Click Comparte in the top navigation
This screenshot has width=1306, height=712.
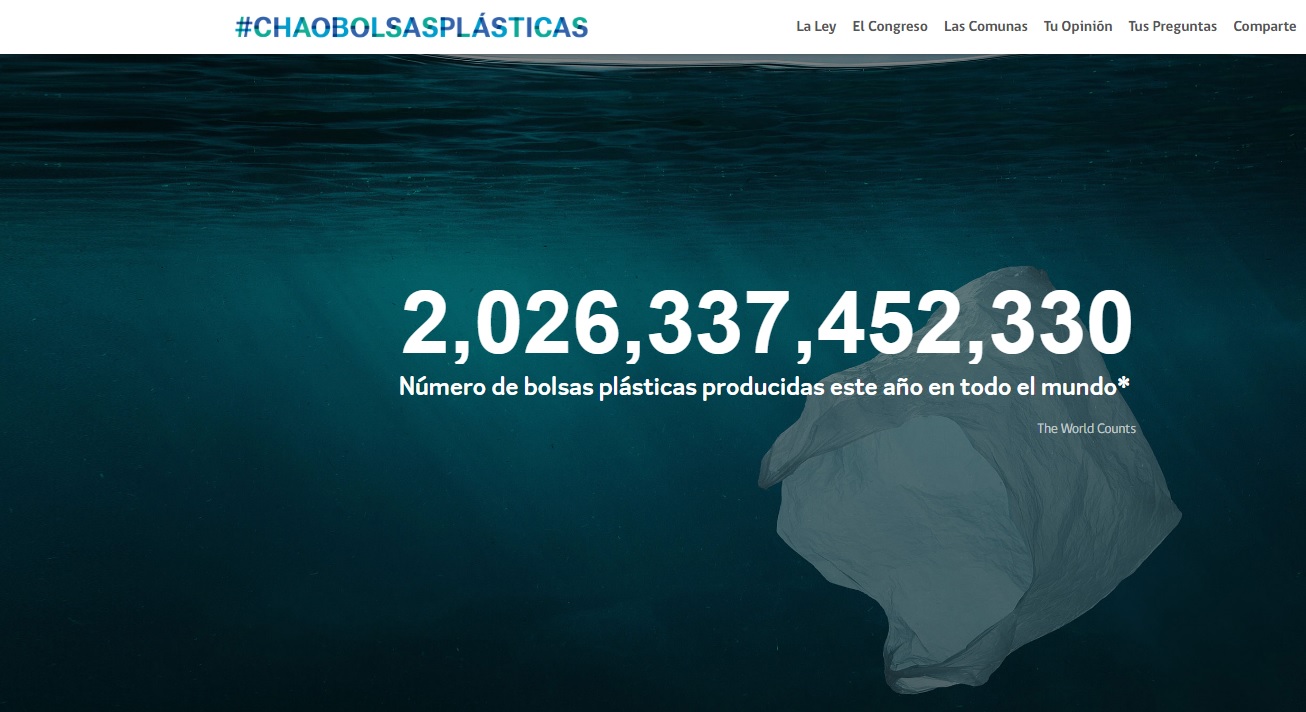pos(1265,27)
